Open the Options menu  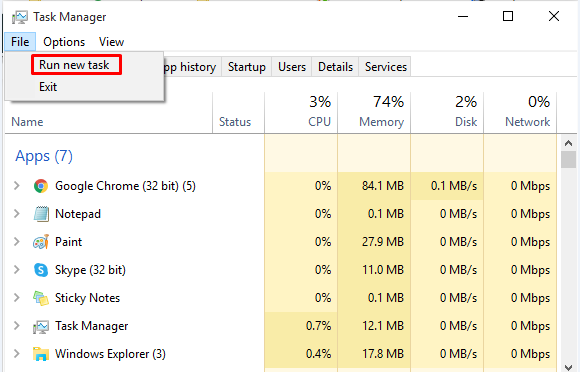pos(64,42)
